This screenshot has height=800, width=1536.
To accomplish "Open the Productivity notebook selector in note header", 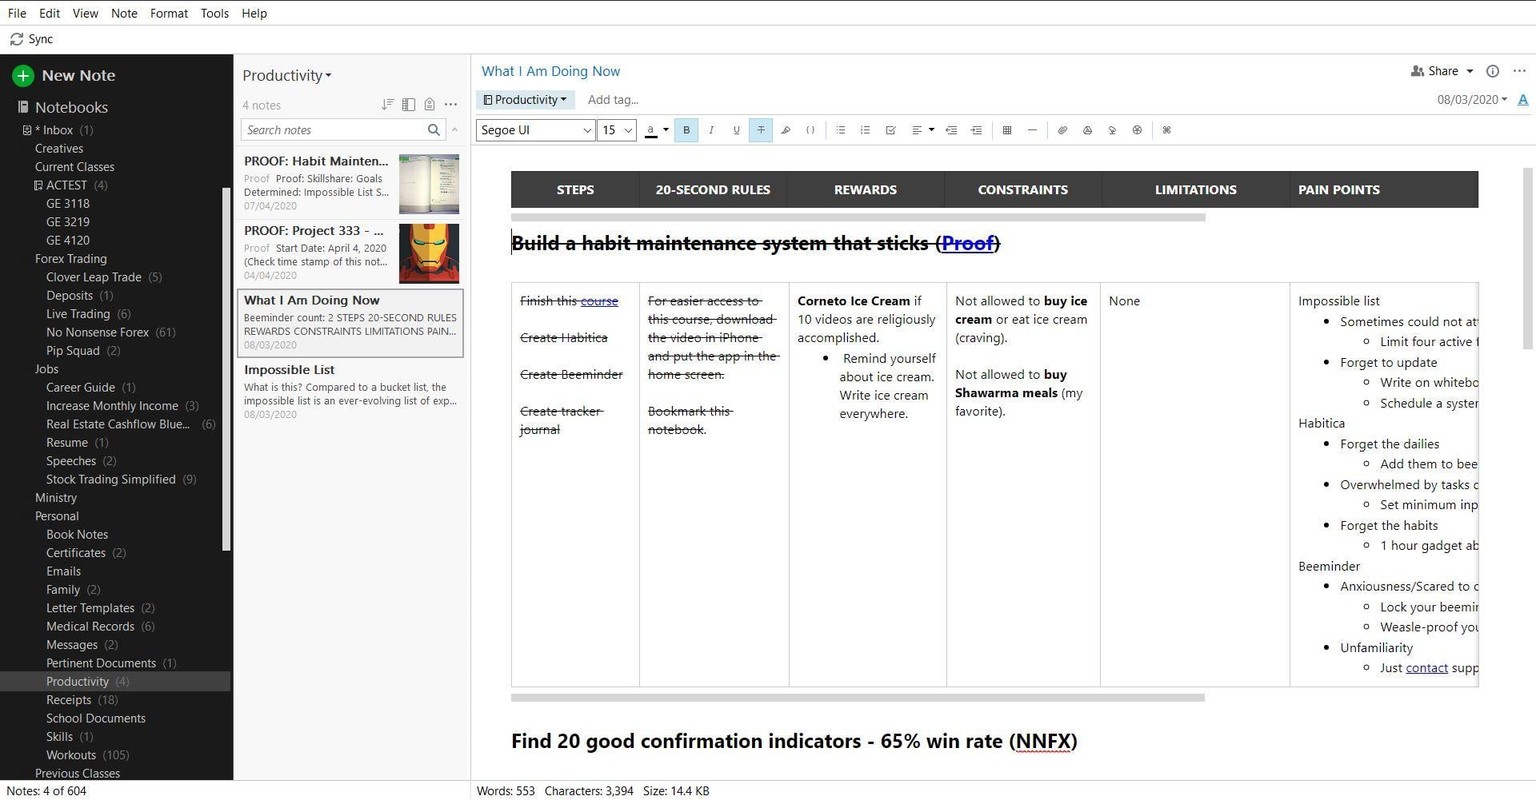I will click(x=525, y=99).
